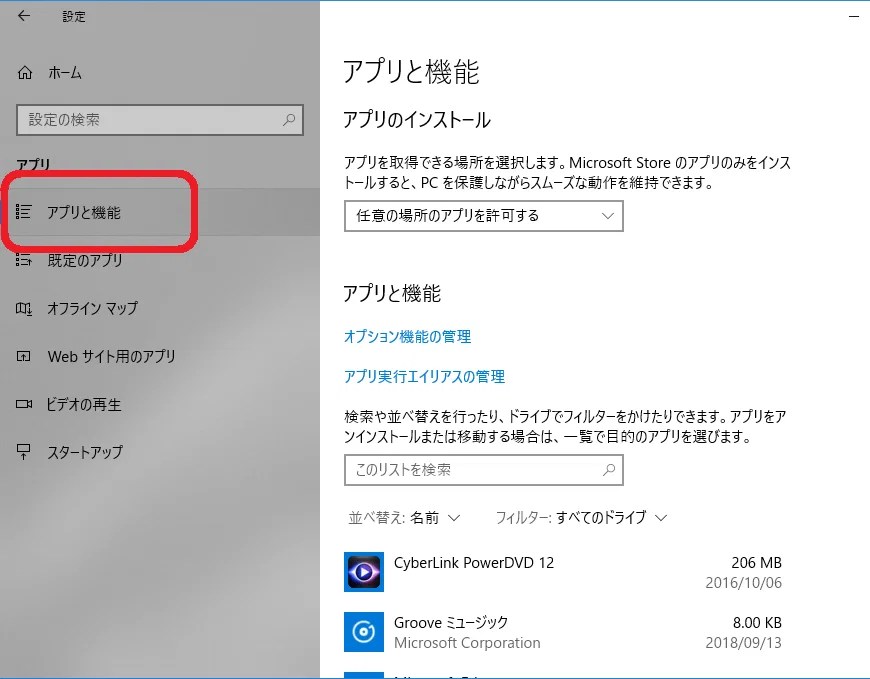The height and width of the screenshot is (679, 870).
Task: Focus the このリストを検索 field
Action: 484,470
